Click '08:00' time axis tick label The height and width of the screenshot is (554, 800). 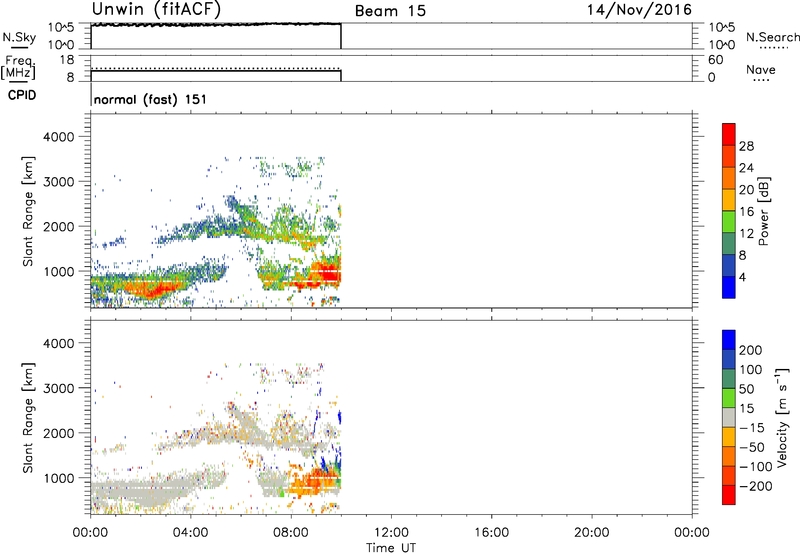[291, 533]
